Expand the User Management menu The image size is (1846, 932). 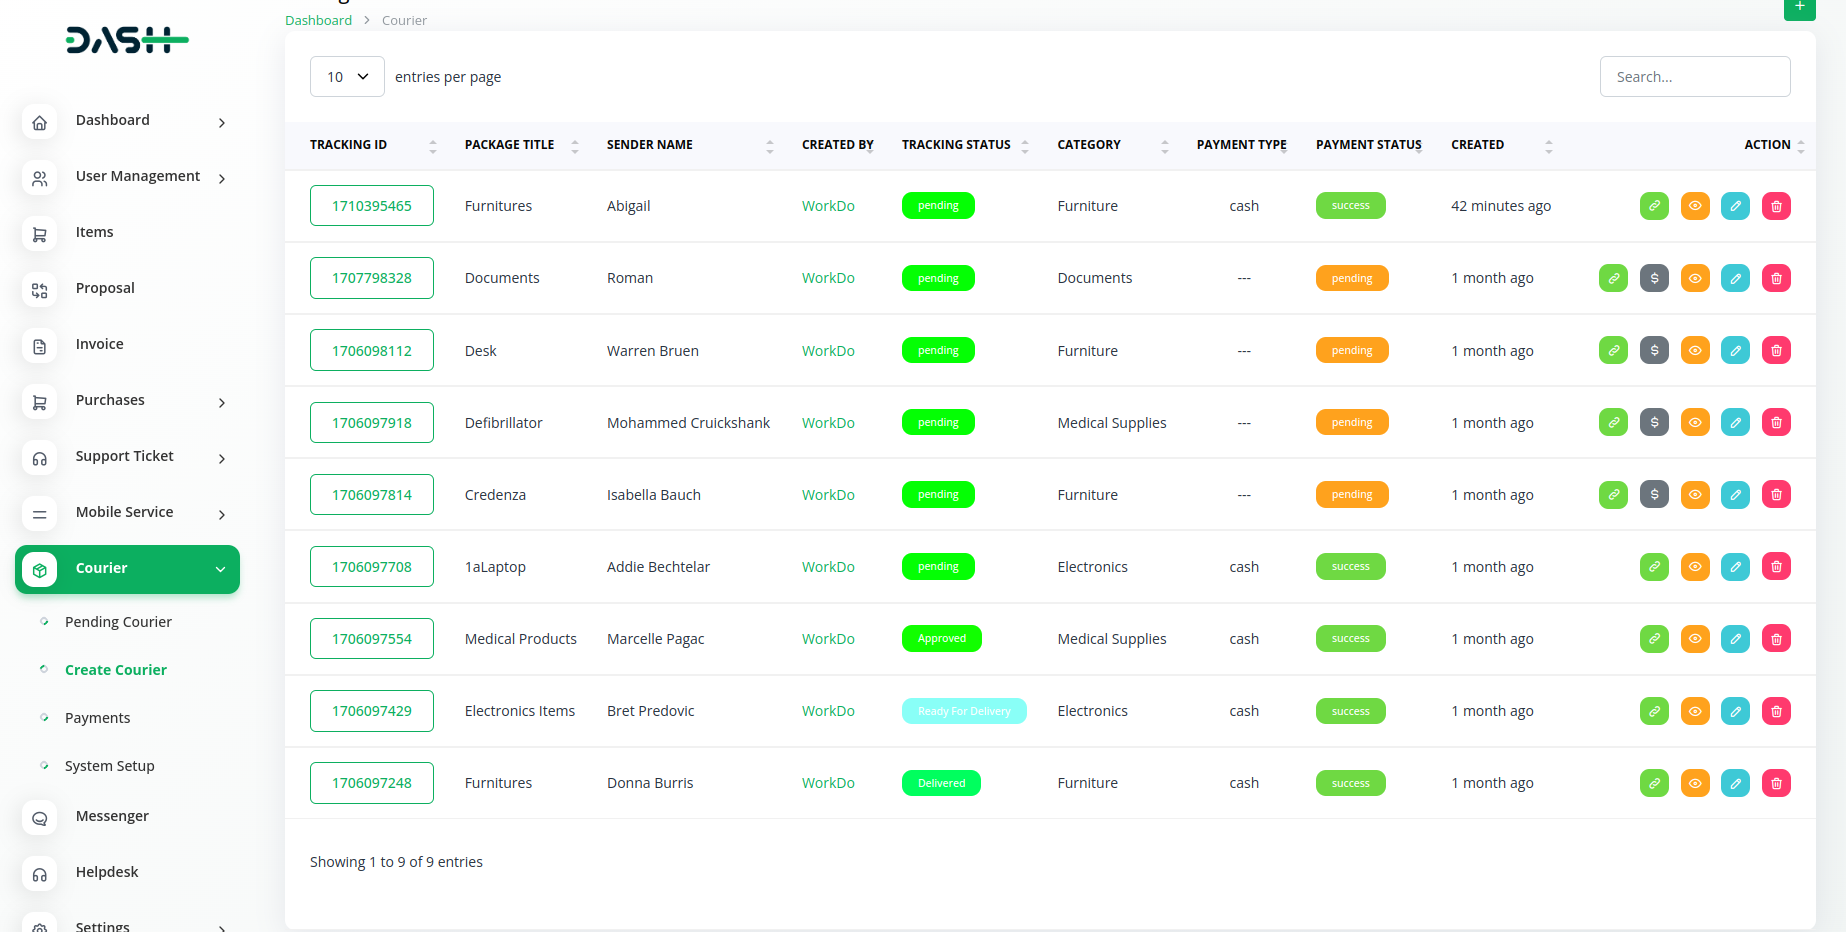[138, 176]
